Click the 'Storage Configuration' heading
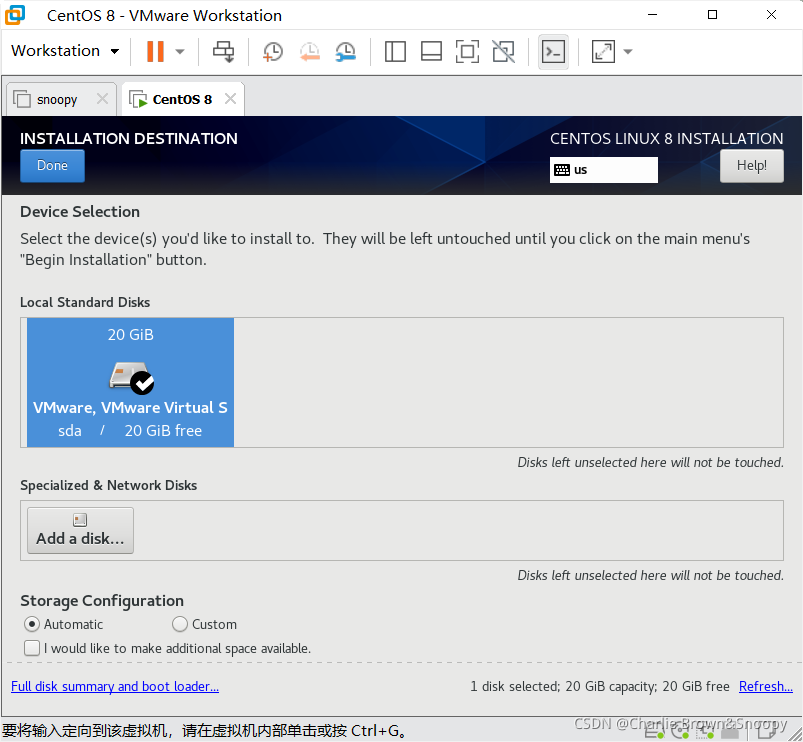 pyautogui.click(x=102, y=600)
